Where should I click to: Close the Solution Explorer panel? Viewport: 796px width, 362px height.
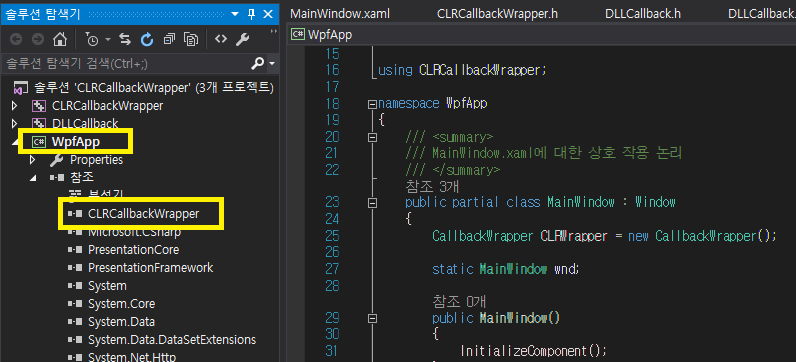pyautogui.click(x=268, y=14)
